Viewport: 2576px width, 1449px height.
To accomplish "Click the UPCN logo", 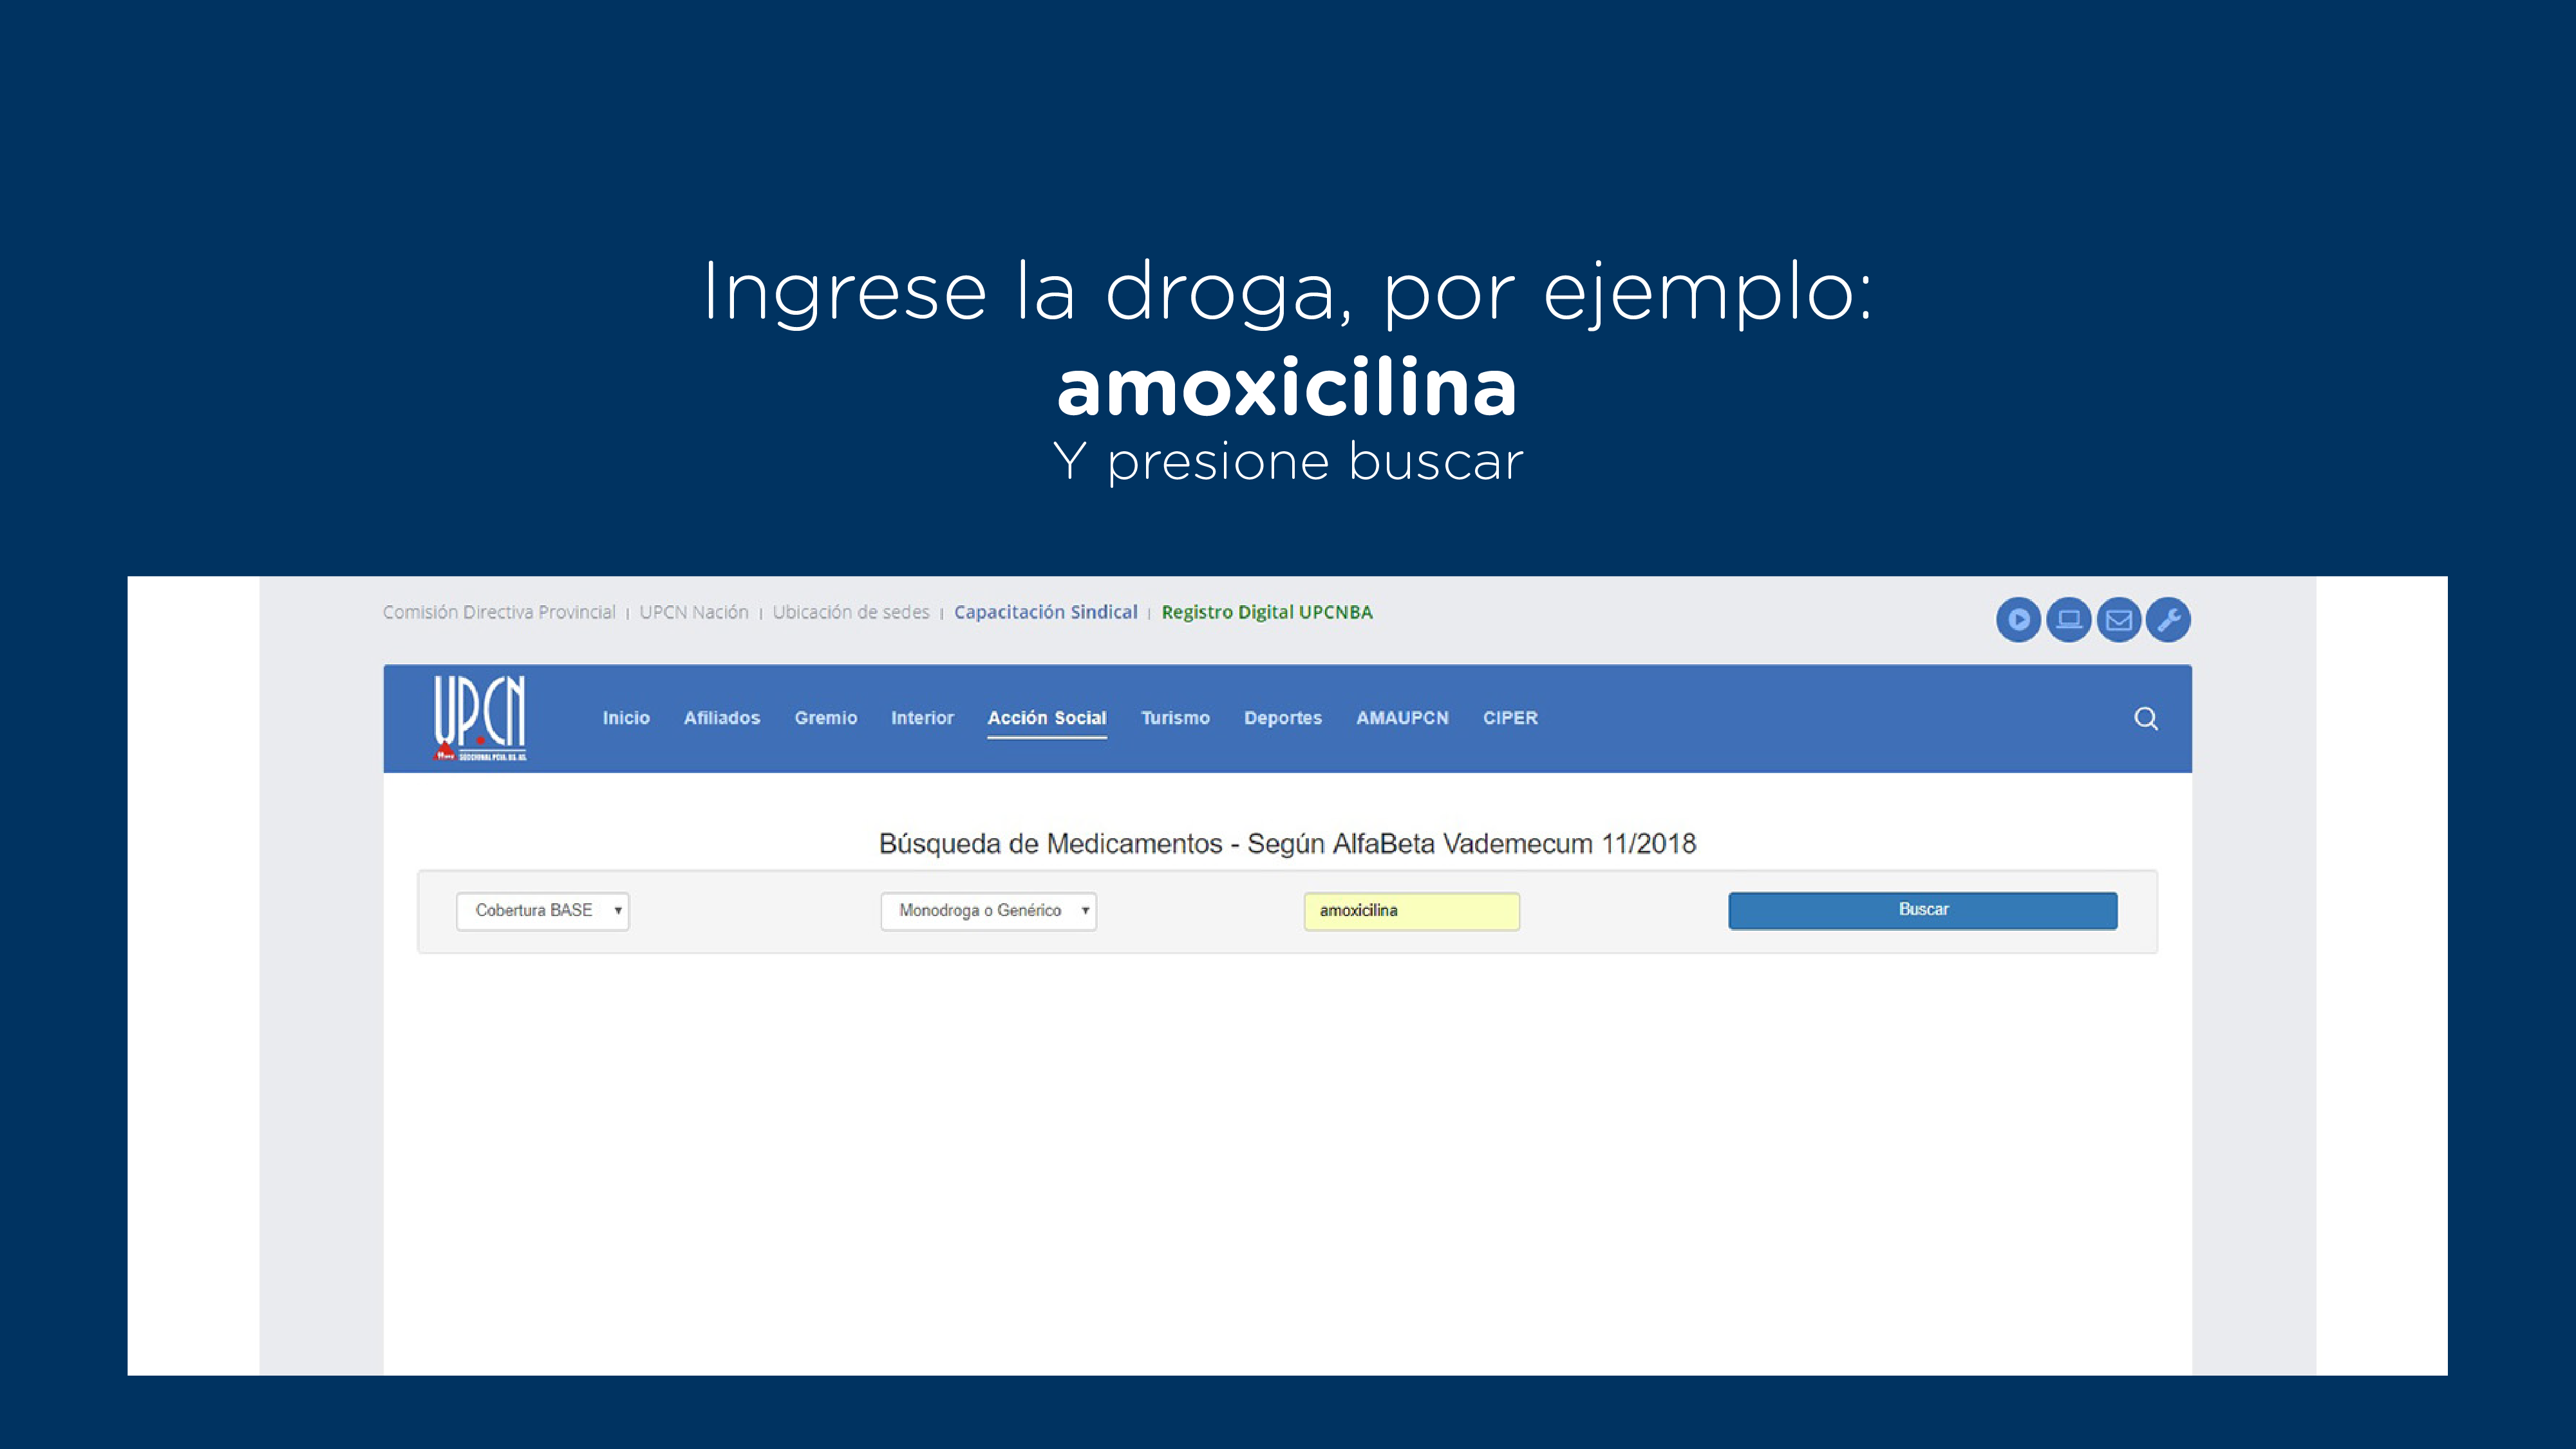I will click(480, 717).
